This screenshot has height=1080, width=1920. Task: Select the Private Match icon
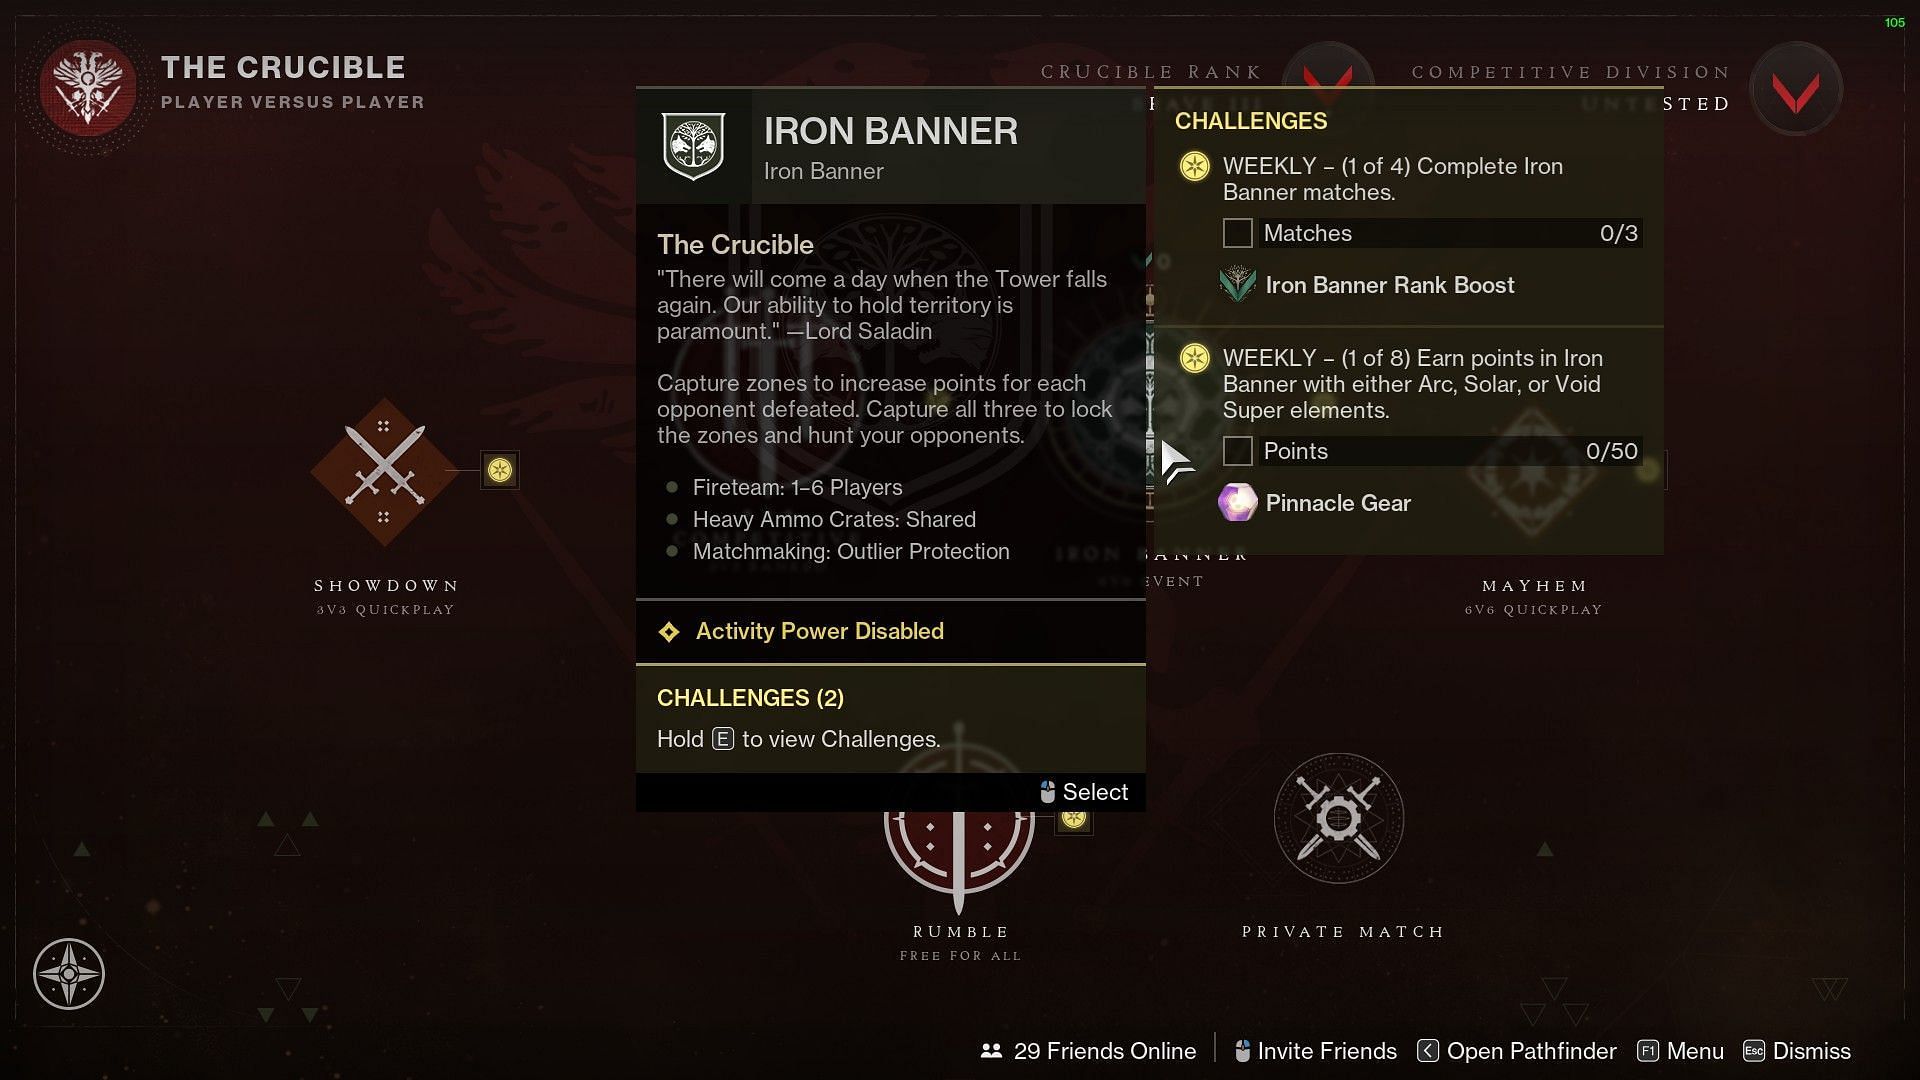(x=1341, y=818)
